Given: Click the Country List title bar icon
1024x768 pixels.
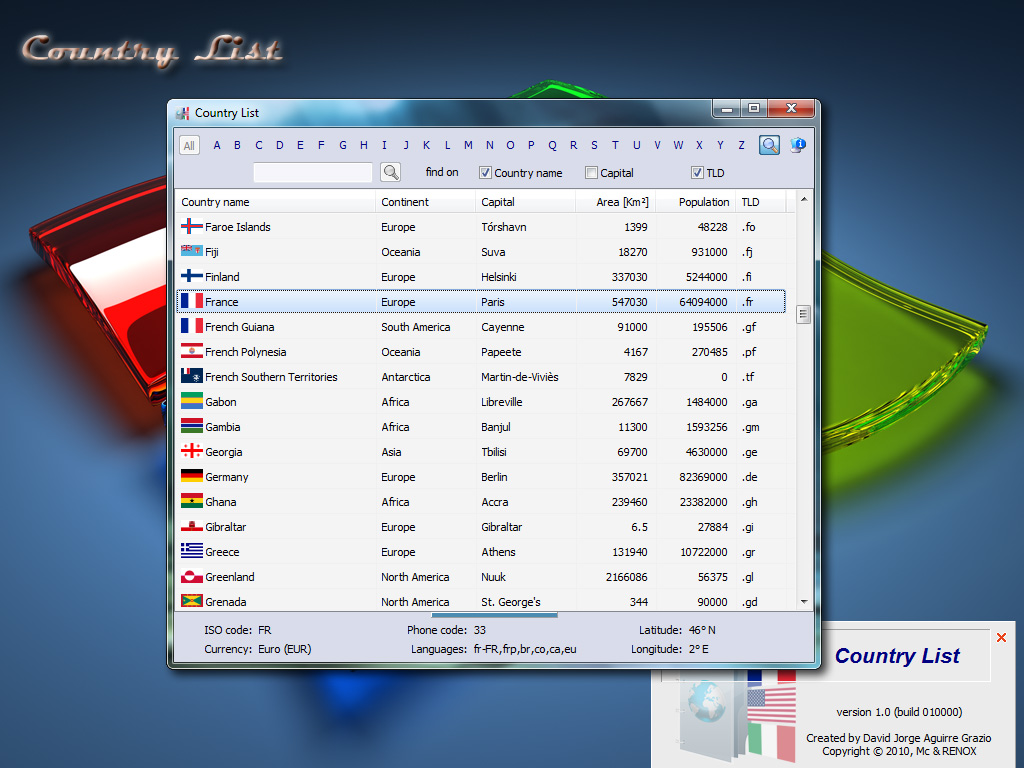Looking at the screenshot, I should coord(182,113).
